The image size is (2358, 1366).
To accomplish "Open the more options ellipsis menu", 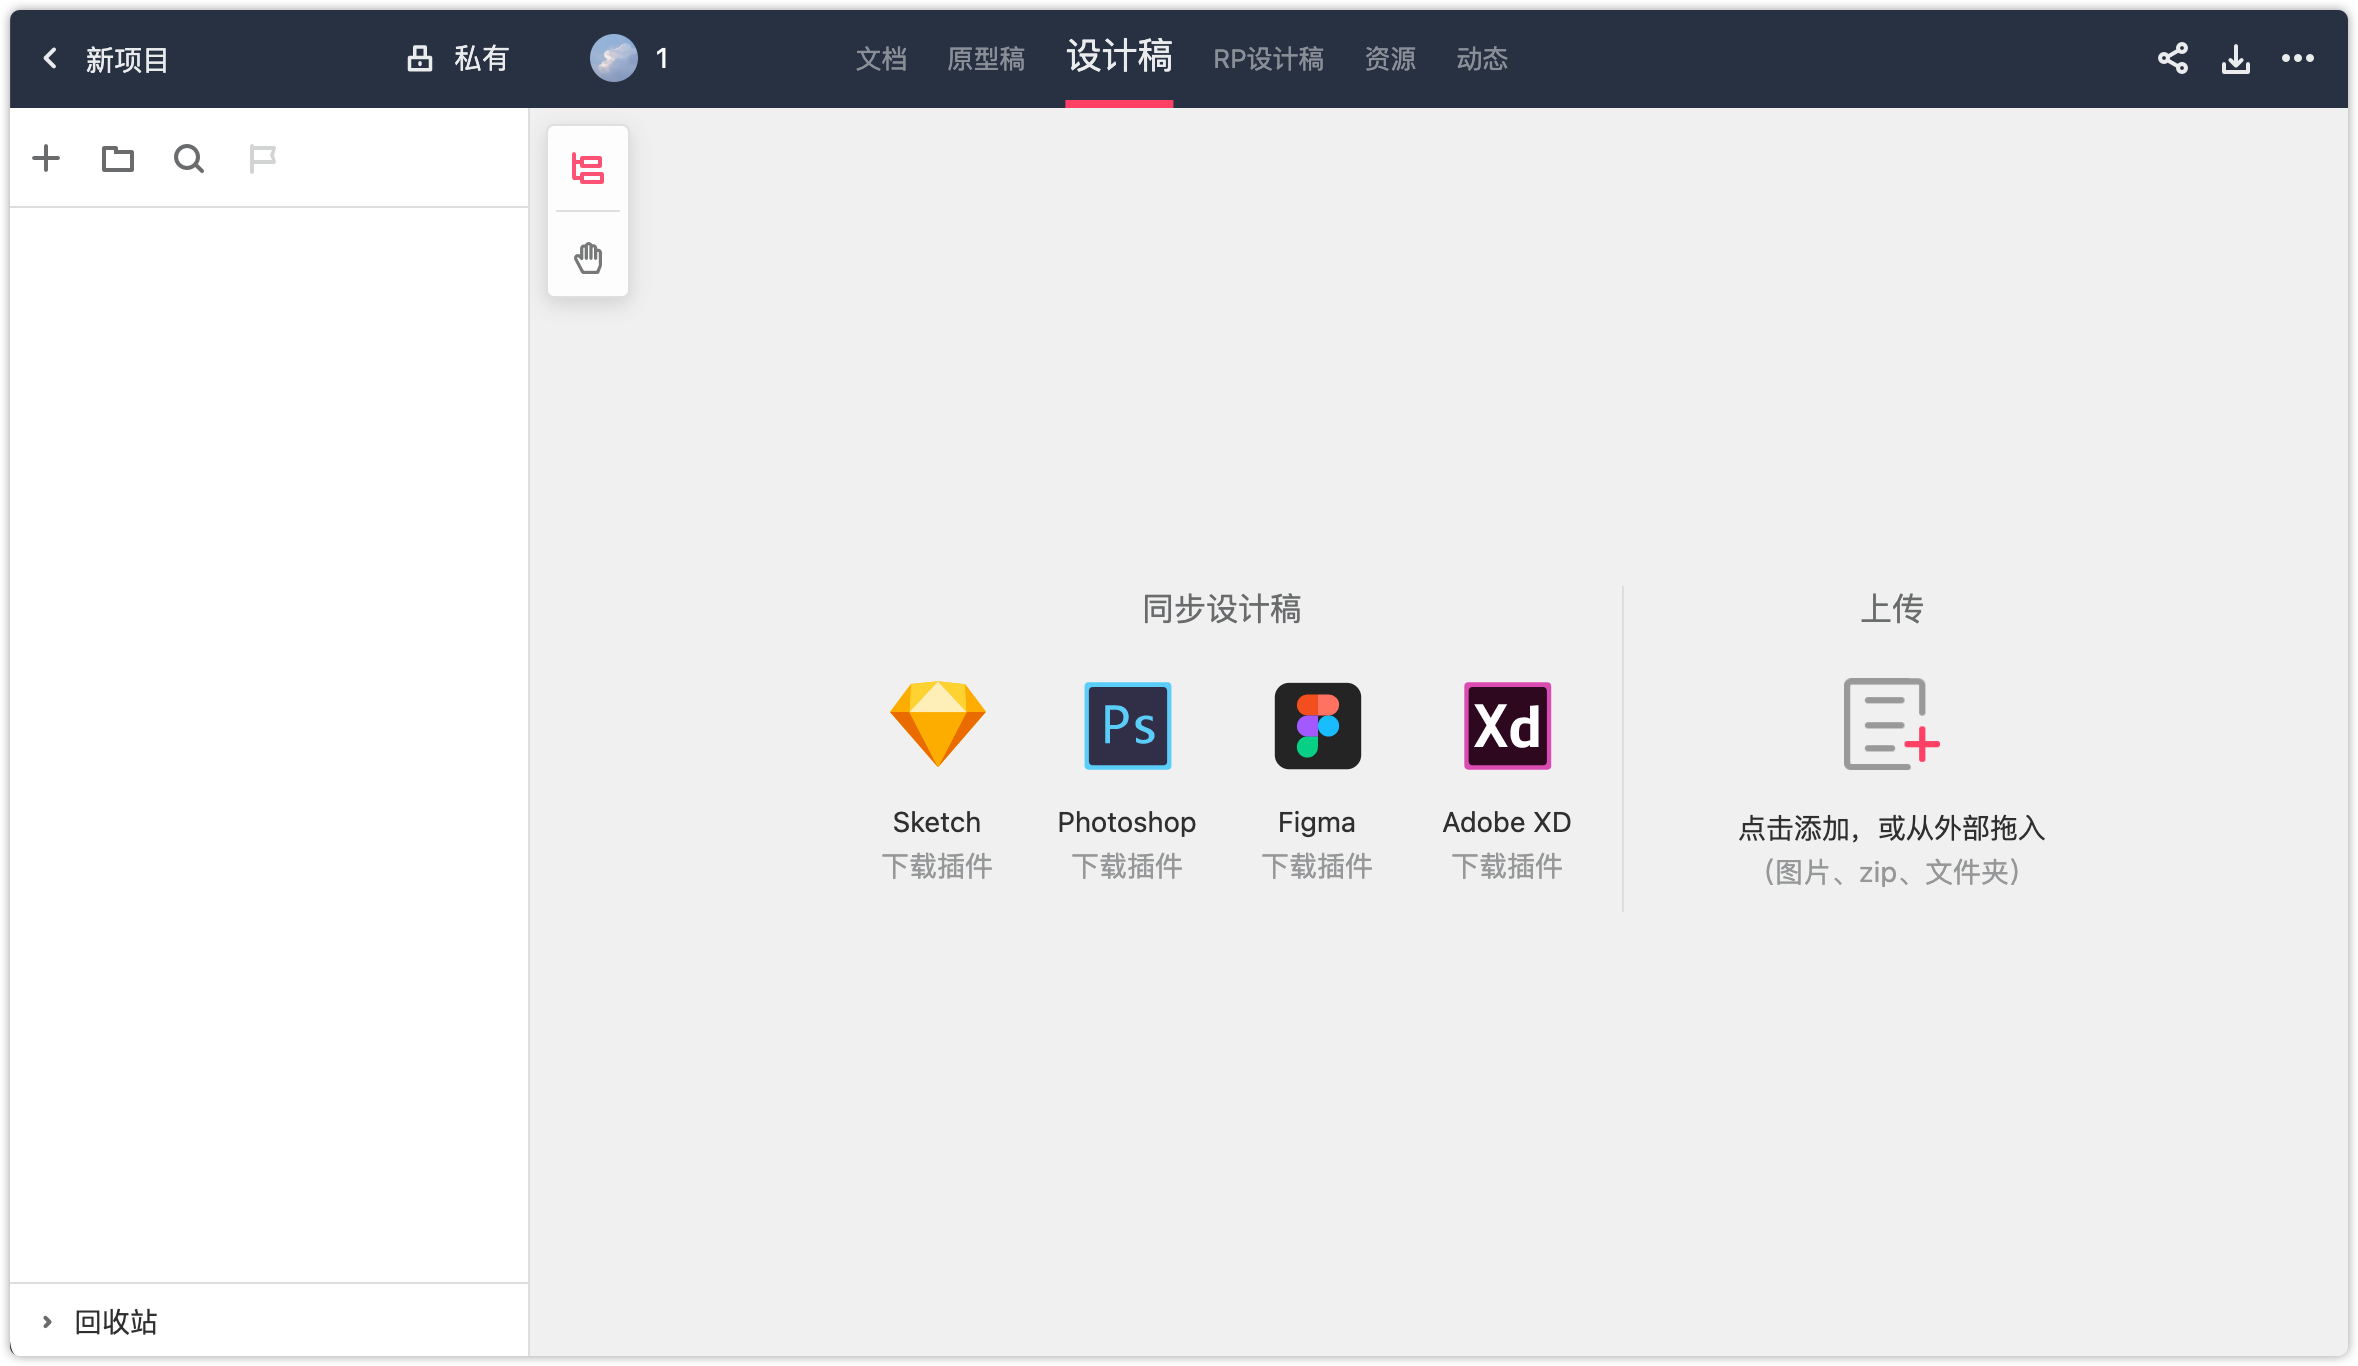I will pos(2298,59).
